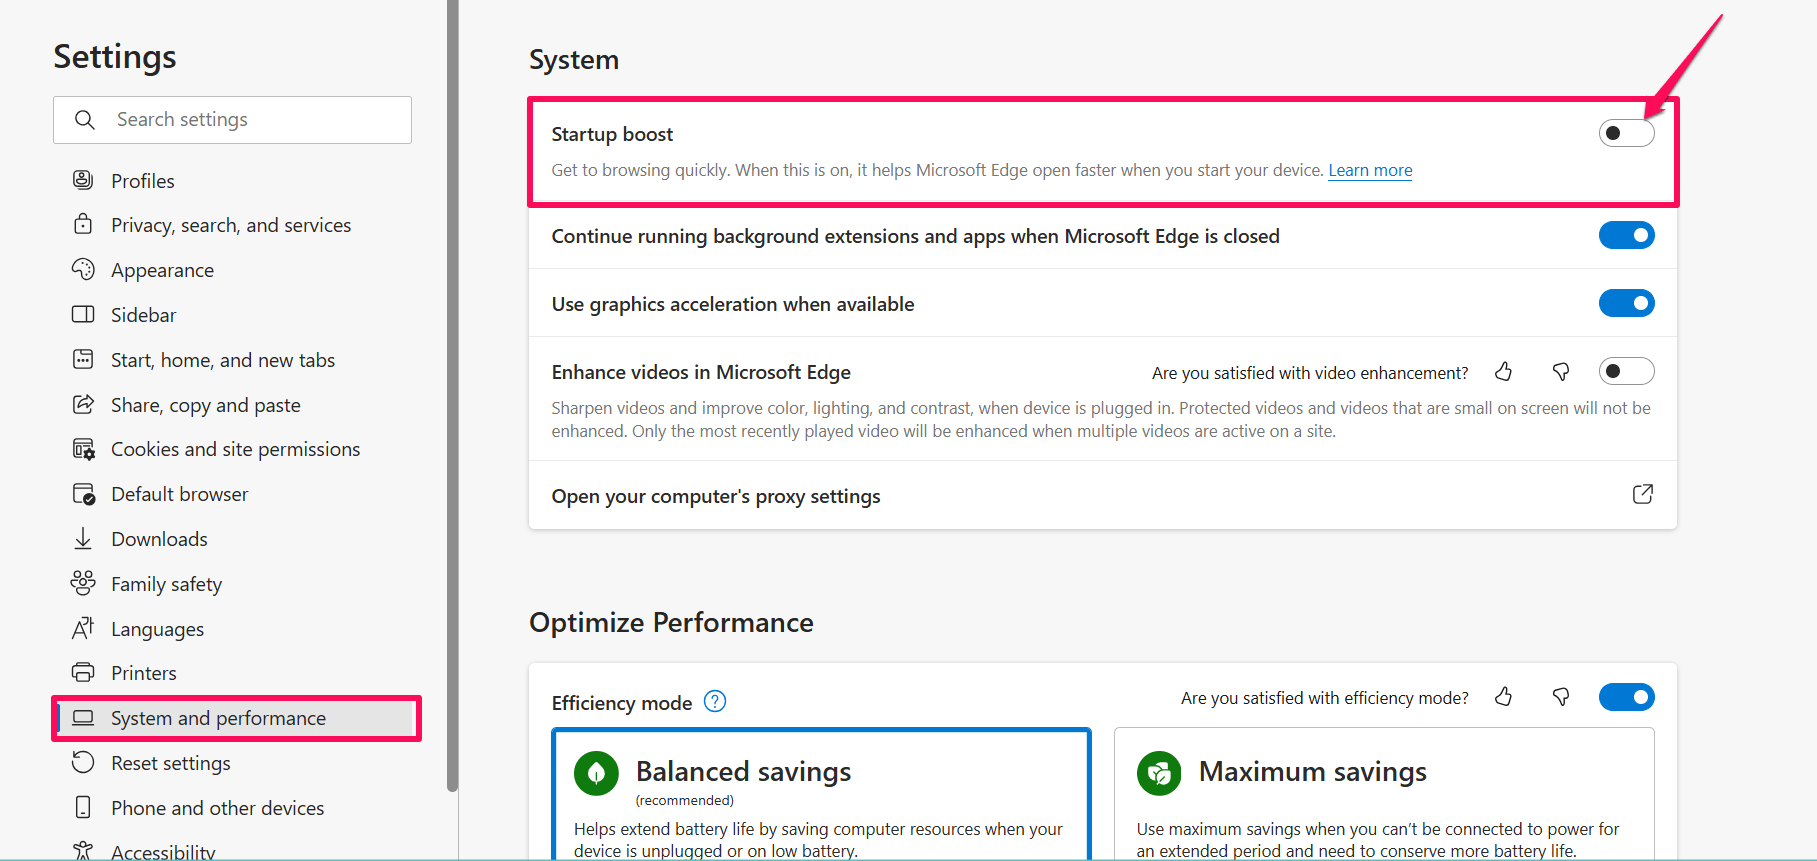Select the Maximum savings card

[1384, 795]
